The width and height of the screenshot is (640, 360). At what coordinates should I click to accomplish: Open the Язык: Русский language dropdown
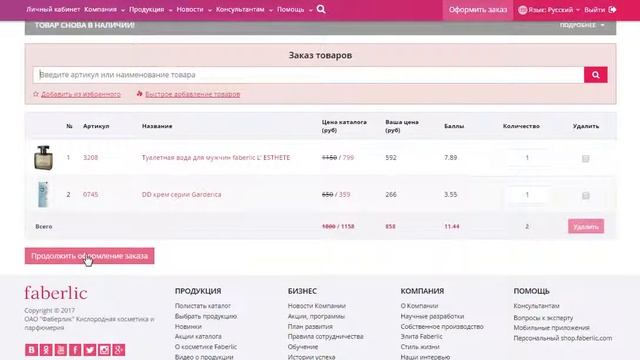click(x=554, y=10)
